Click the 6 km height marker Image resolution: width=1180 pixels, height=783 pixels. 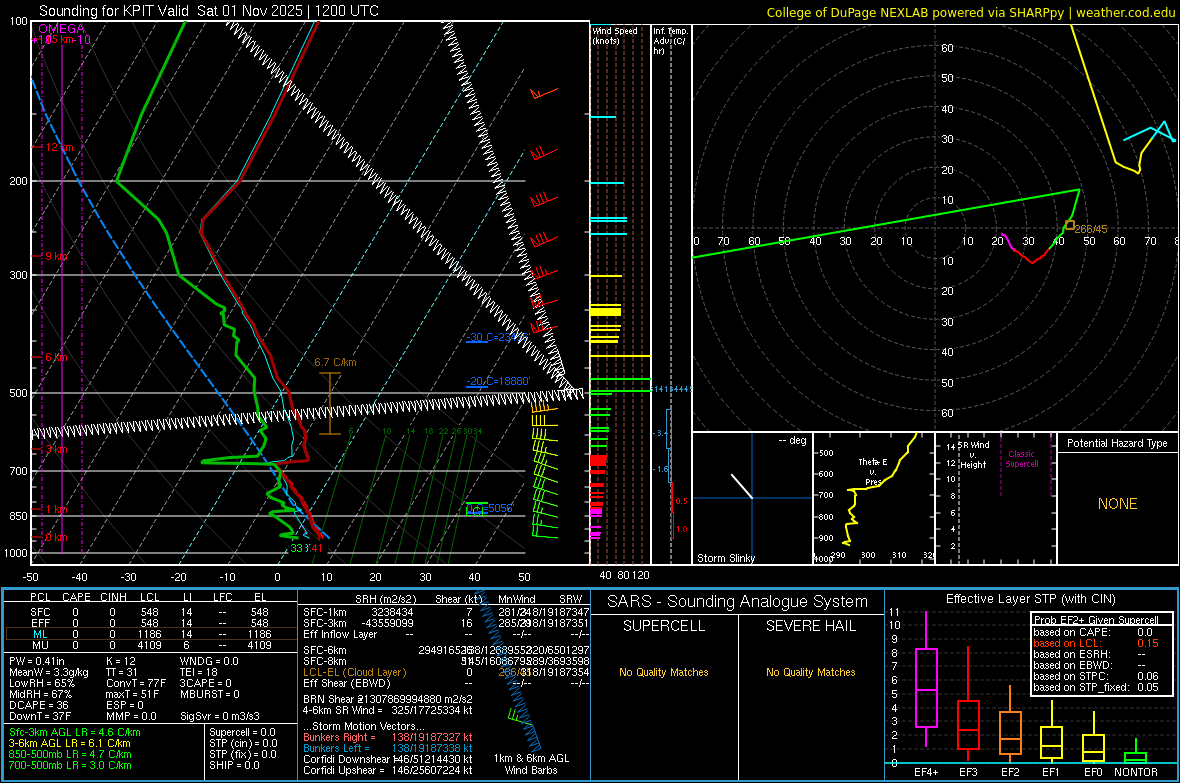56,358
